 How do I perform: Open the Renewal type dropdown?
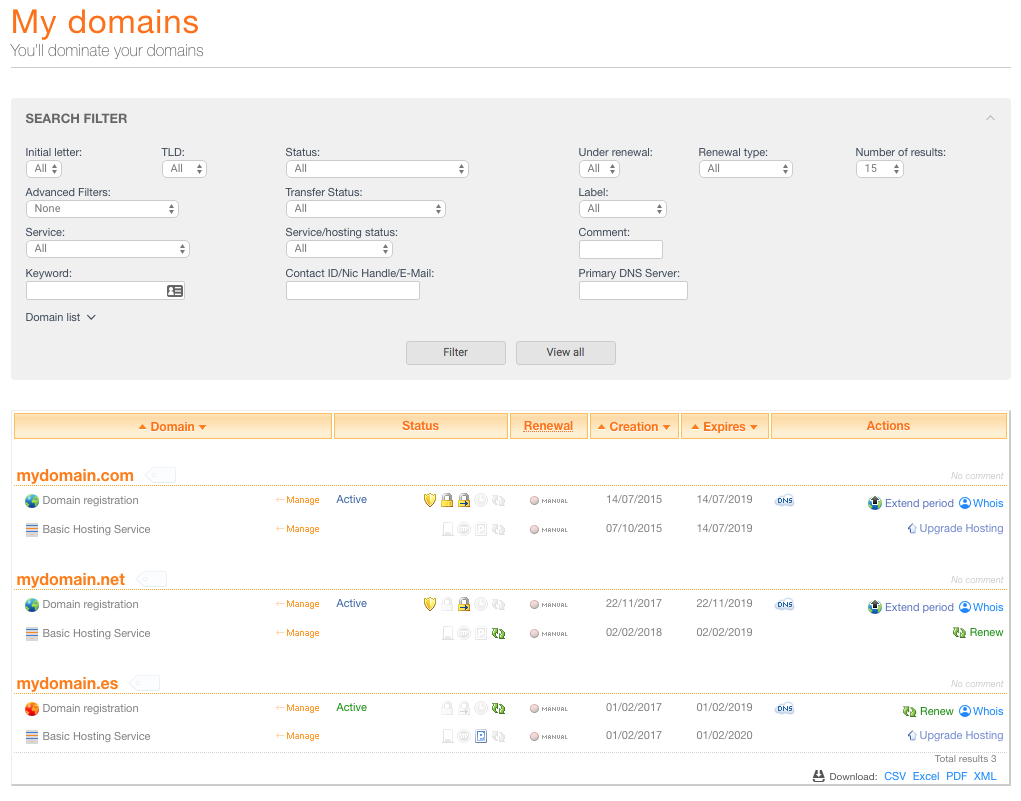pos(745,169)
